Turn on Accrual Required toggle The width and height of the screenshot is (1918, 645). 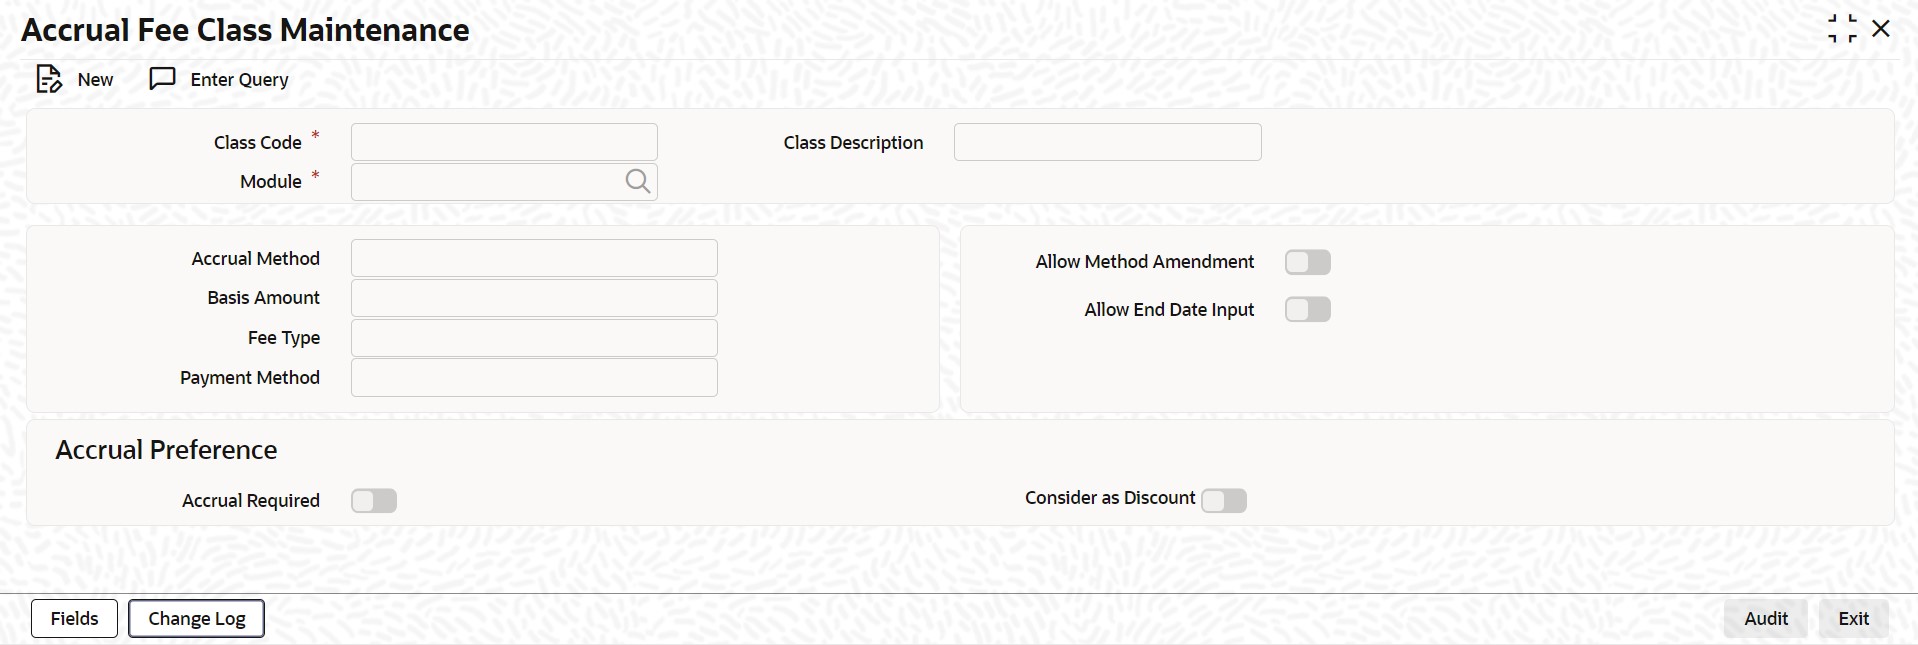pyautogui.click(x=374, y=501)
